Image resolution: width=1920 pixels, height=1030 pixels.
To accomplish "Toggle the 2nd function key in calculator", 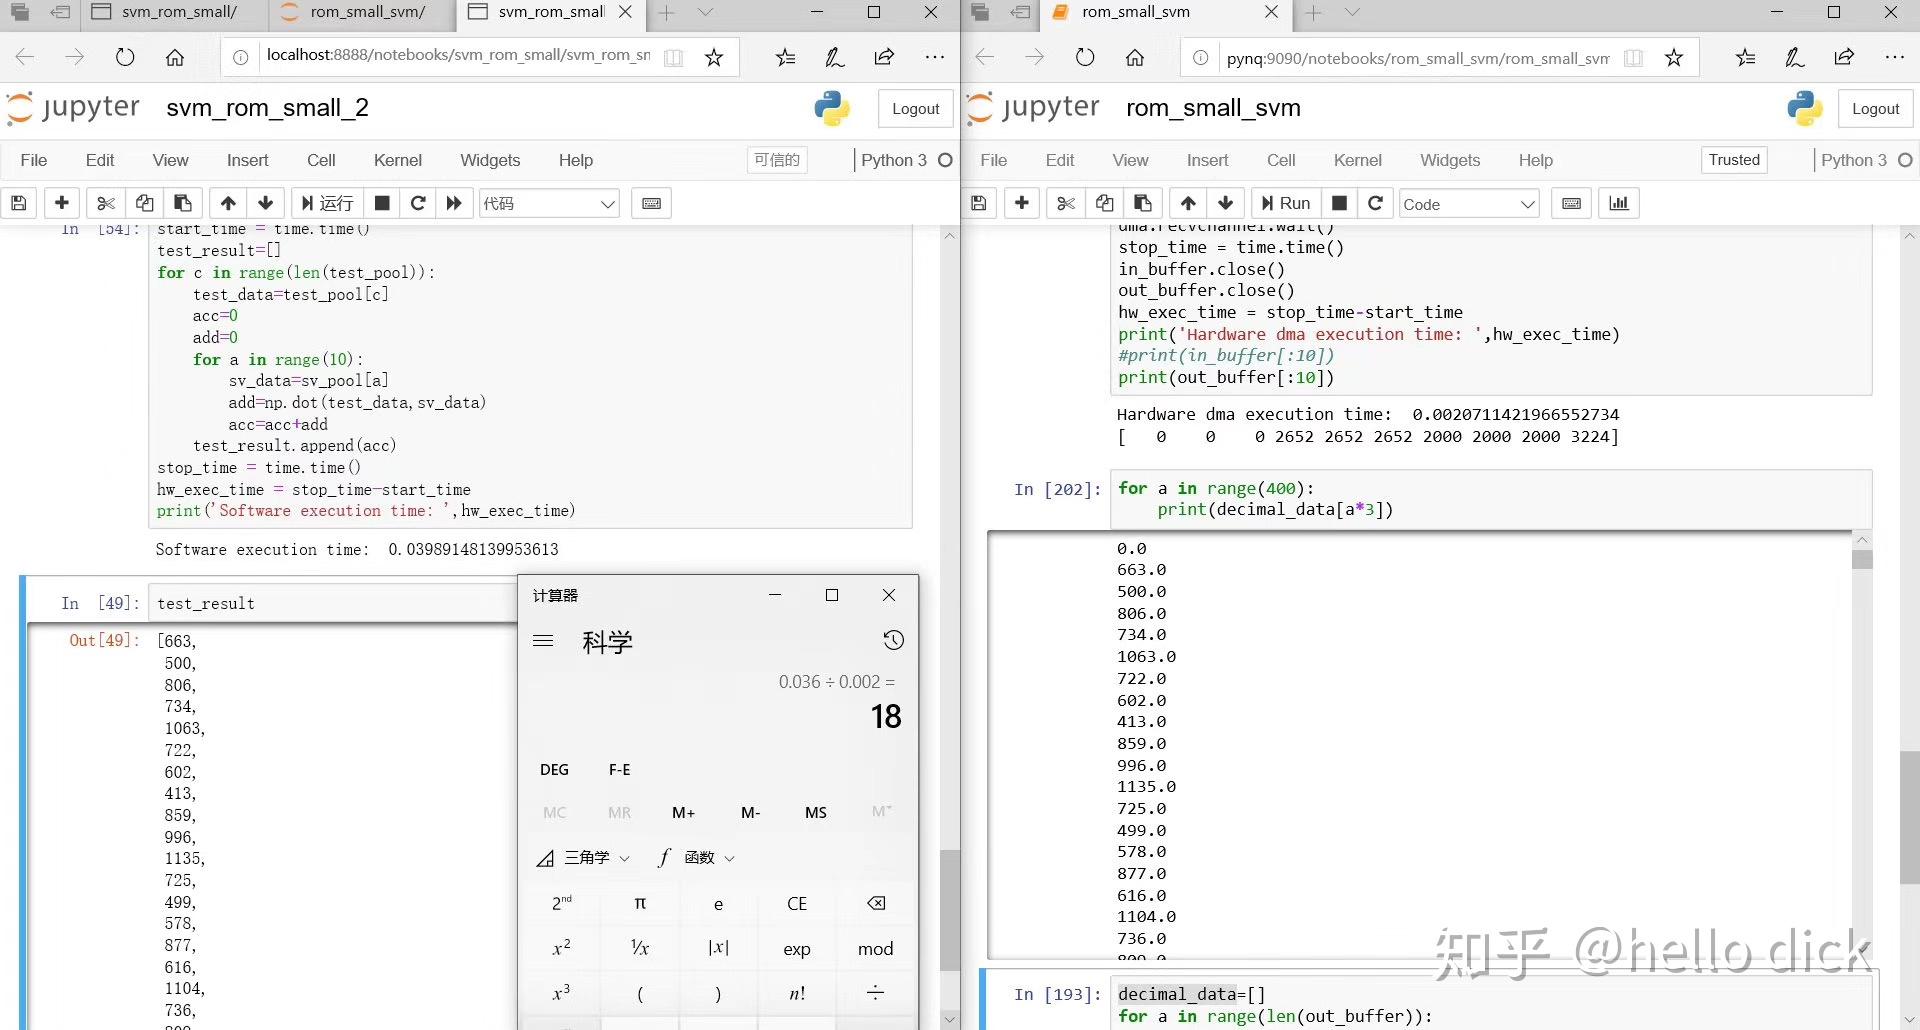I will pos(562,904).
